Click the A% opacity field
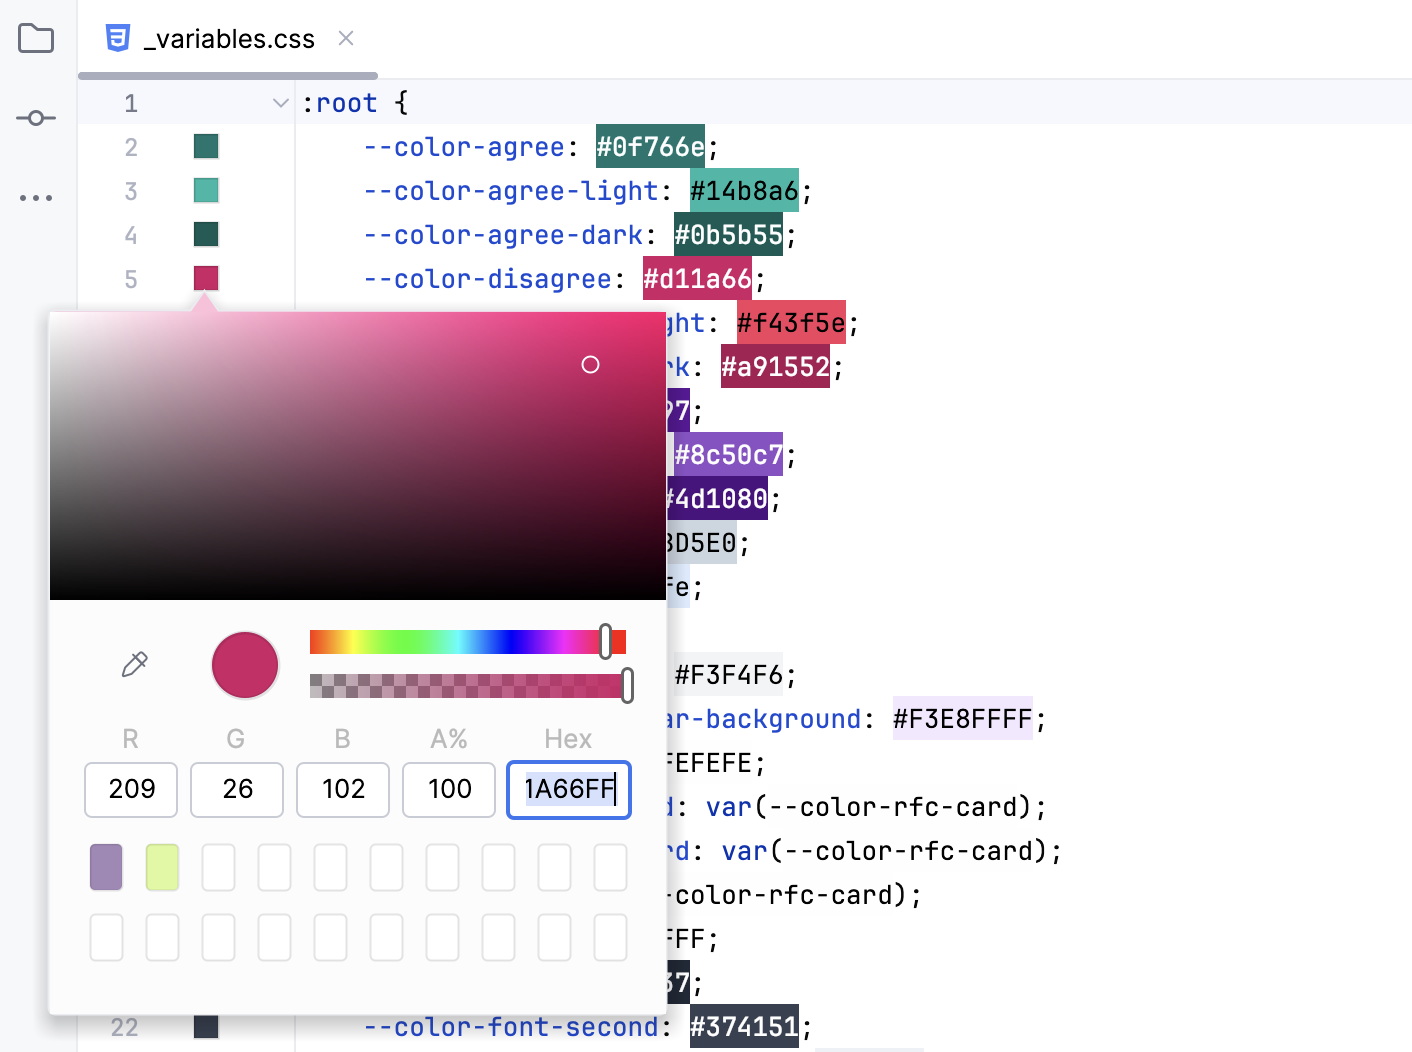1412x1052 pixels. [448, 790]
